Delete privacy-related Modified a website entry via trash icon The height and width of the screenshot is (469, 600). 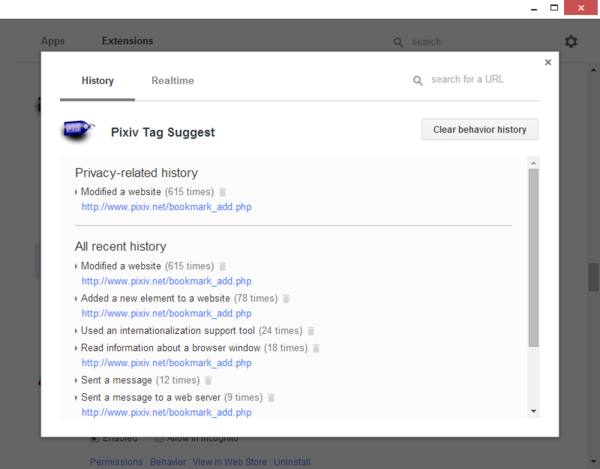pyautogui.click(x=222, y=192)
